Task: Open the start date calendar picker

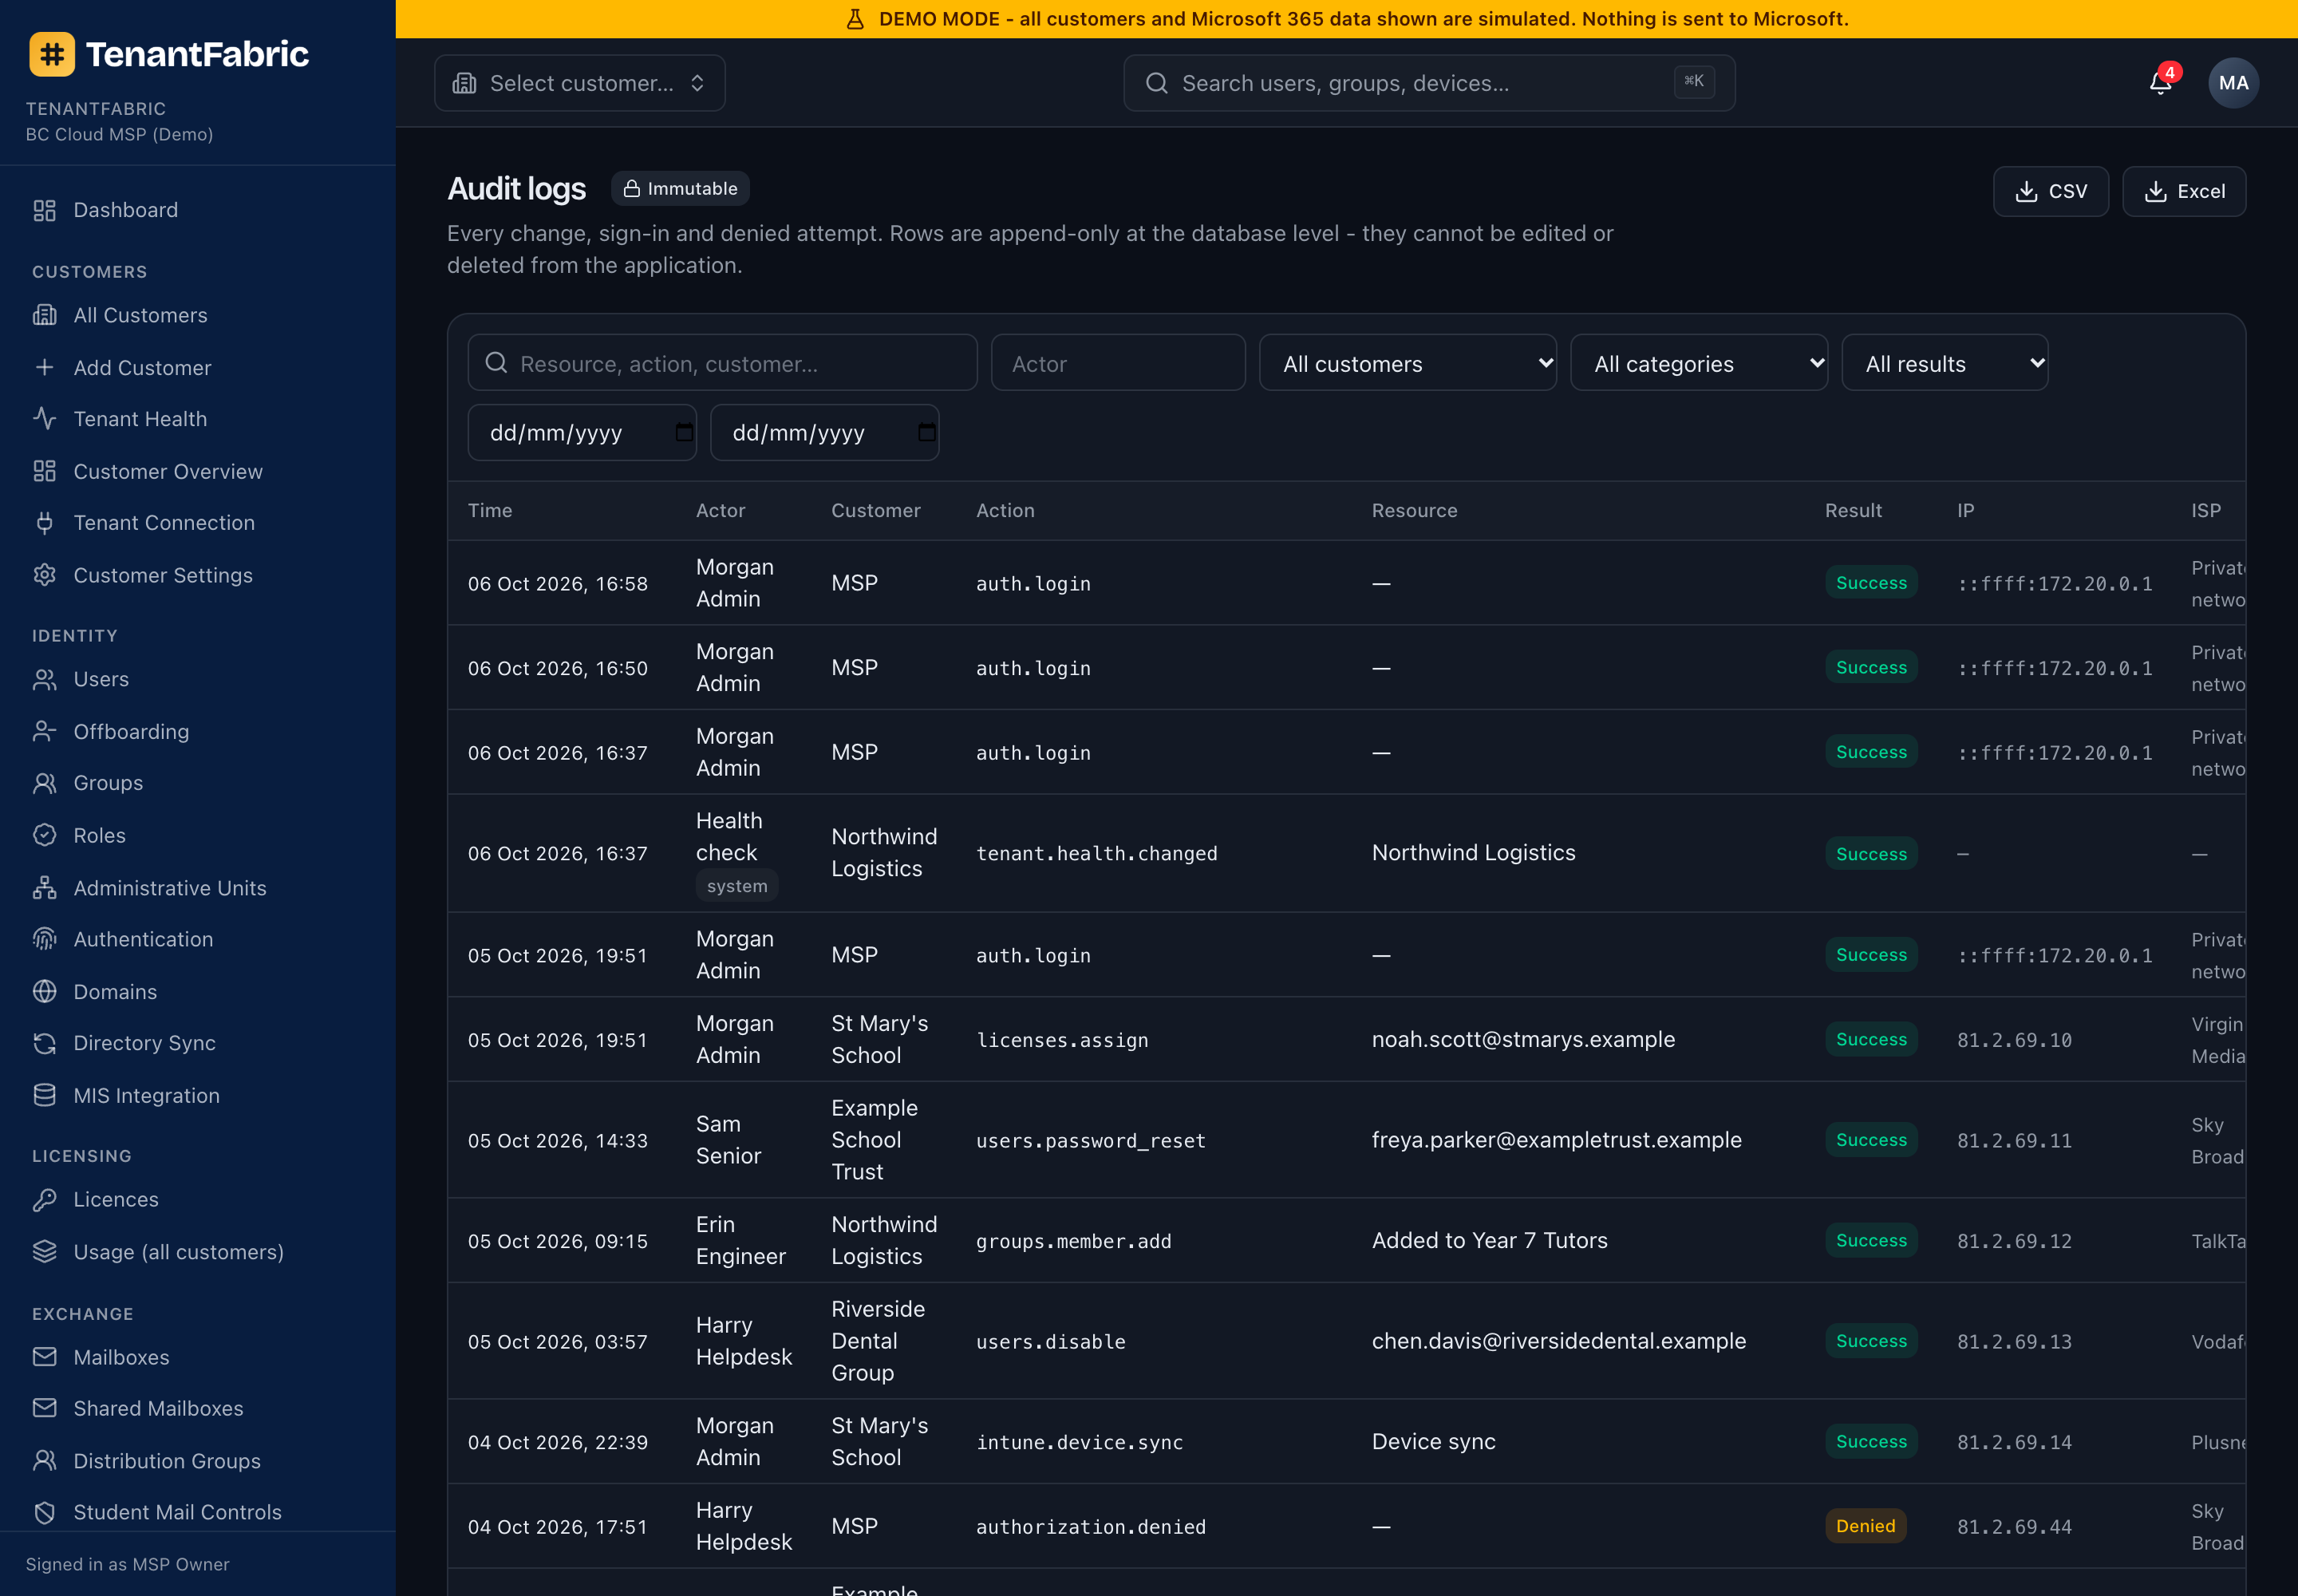Action: [684, 432]
